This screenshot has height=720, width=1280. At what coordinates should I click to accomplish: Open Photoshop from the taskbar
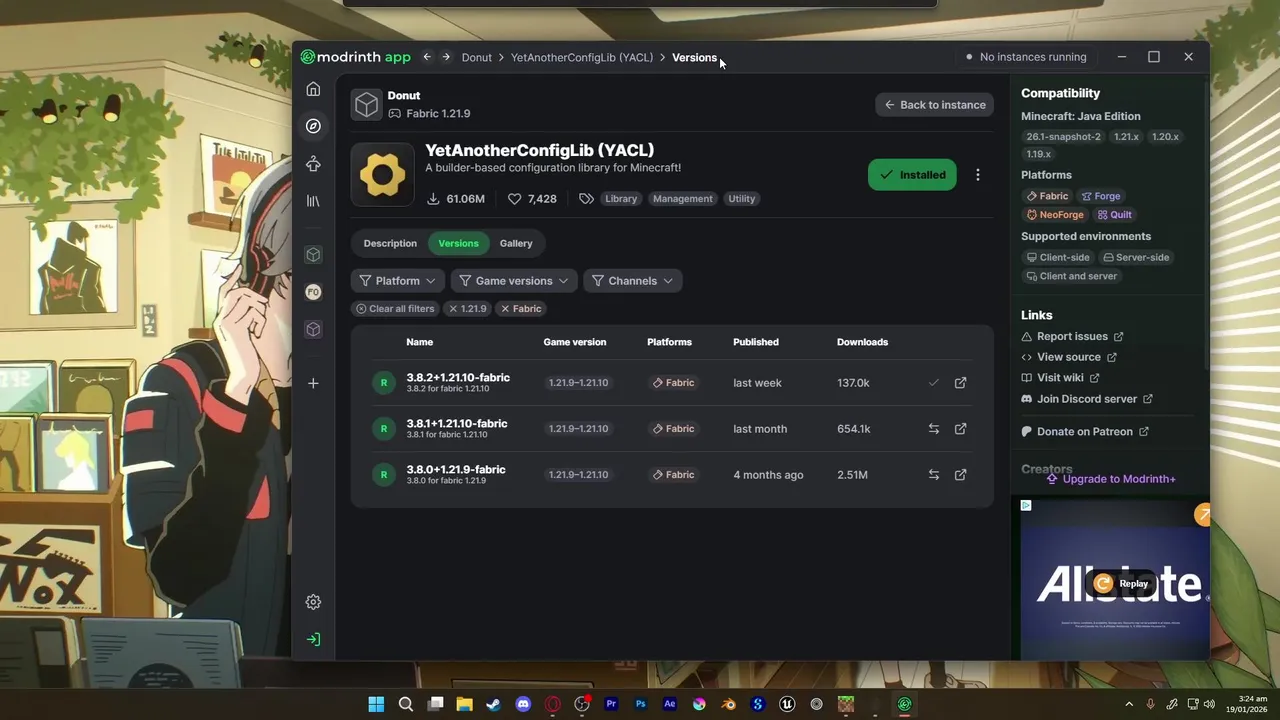coord(641,704)
